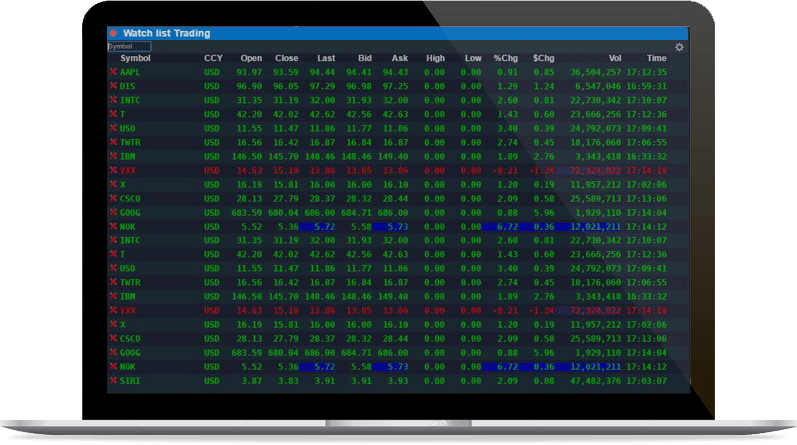Remove AAPL from the watch list
The width and height of the screenshot is (797, 445).
click(113, 72)
